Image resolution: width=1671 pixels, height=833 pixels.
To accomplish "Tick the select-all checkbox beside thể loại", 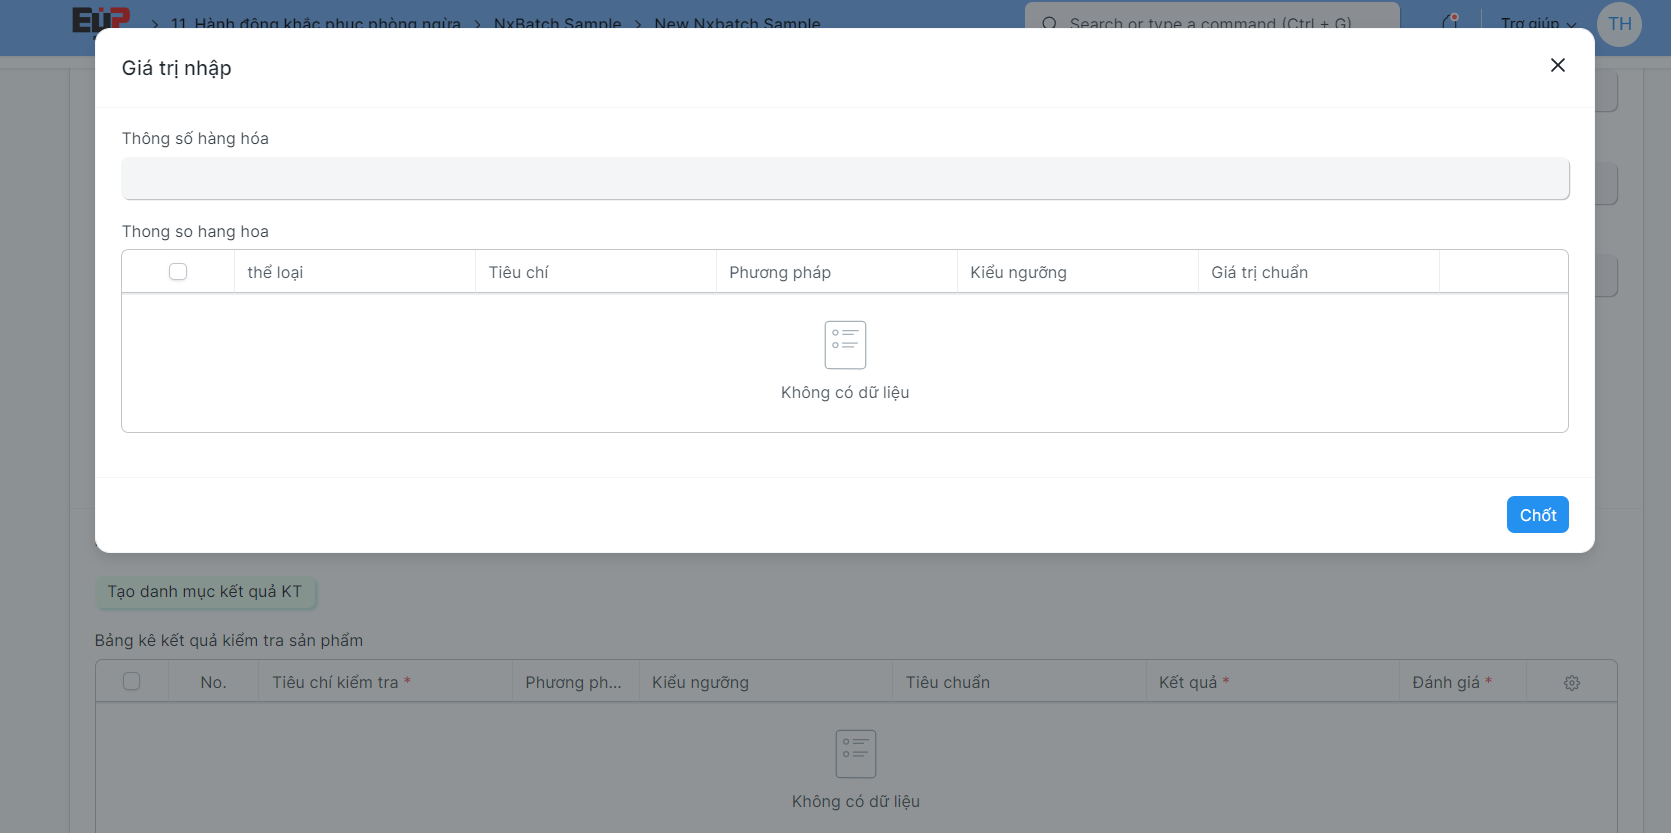I will [x=178, y=272].
